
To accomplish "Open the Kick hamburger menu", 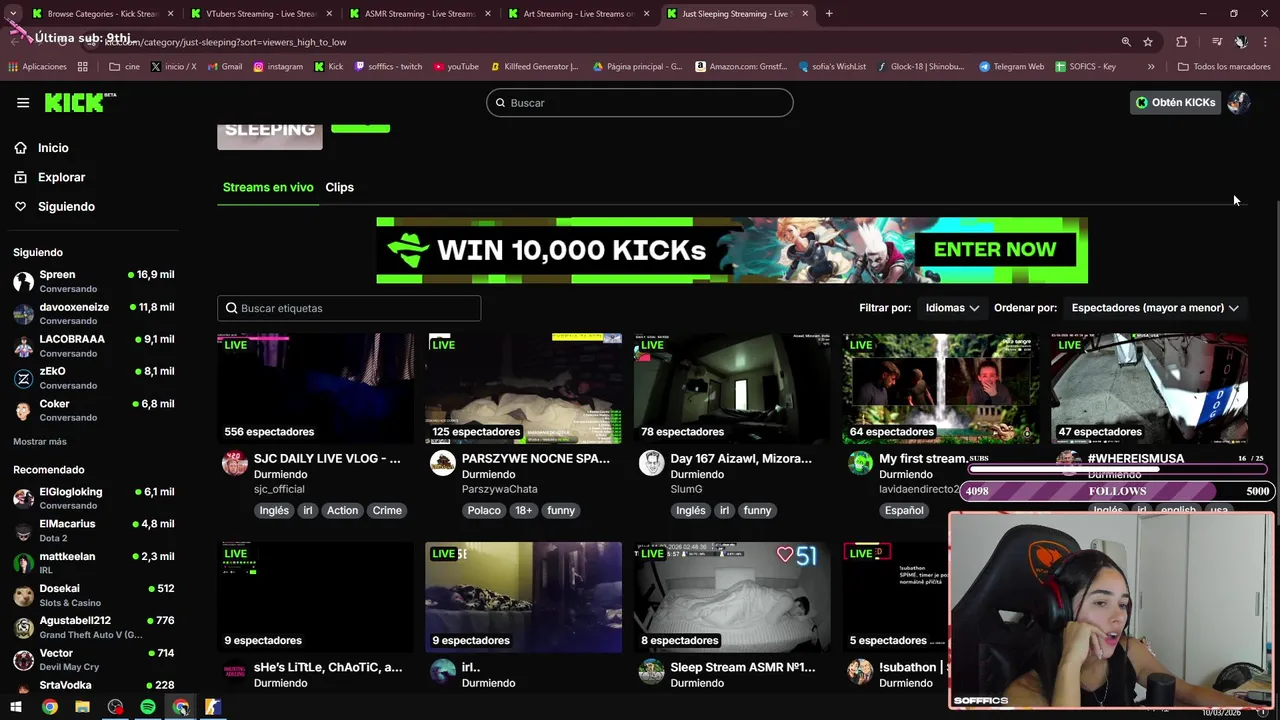I will 23,102.
